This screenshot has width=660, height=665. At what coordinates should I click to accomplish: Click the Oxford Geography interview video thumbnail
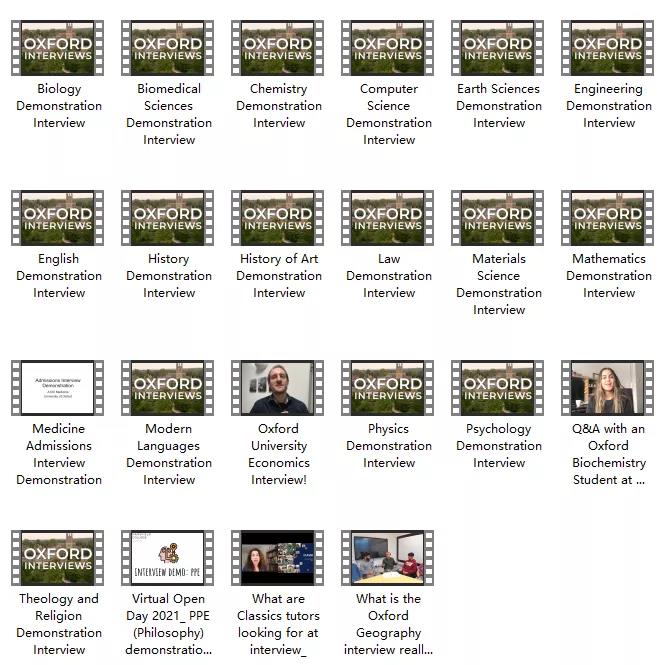point(387,558)
